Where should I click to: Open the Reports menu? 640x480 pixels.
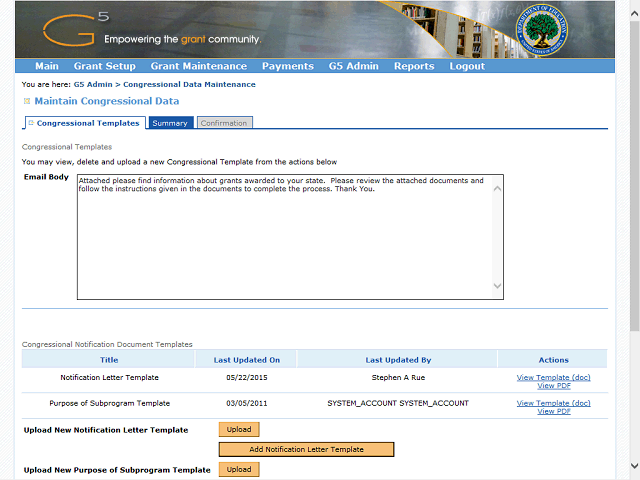(x=414, y=66)
